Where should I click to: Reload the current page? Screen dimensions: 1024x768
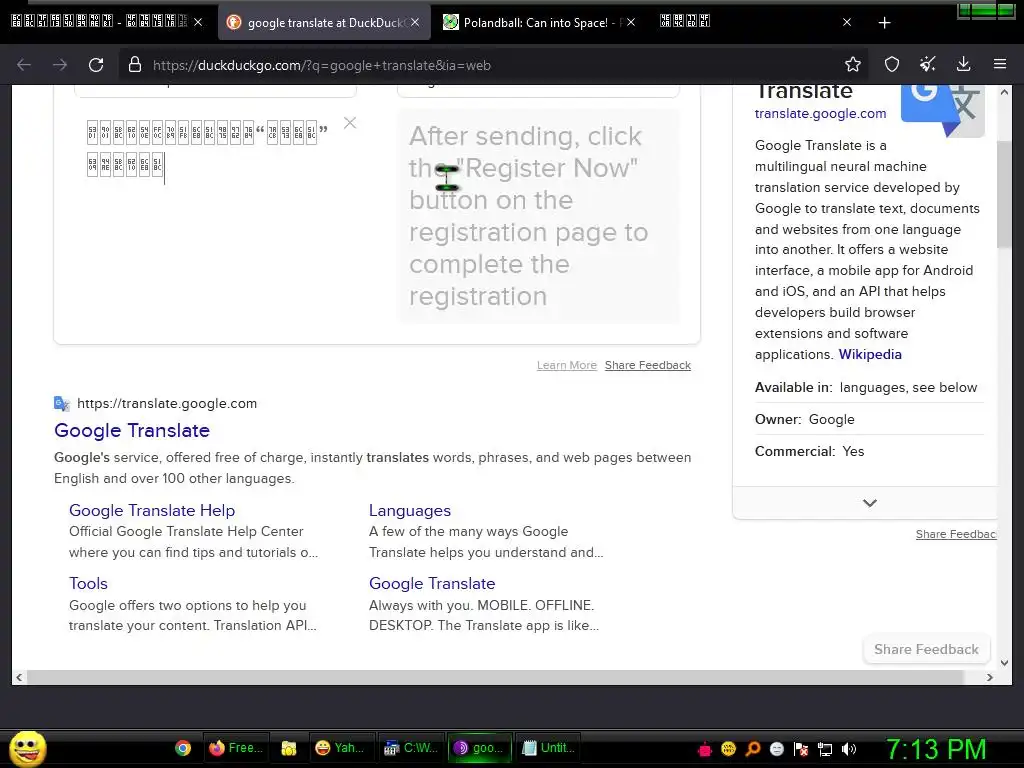click(x=96, y=65)
